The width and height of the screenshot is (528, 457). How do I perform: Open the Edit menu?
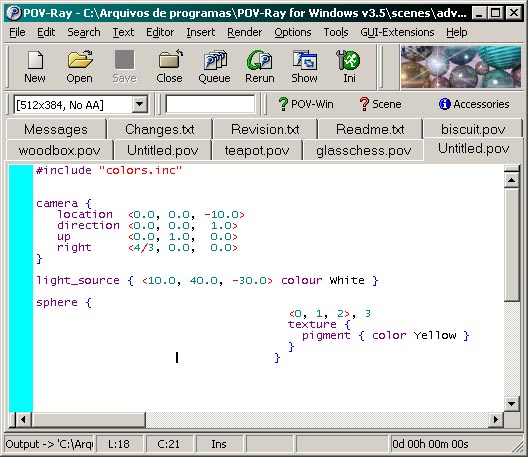coord(46,32)
